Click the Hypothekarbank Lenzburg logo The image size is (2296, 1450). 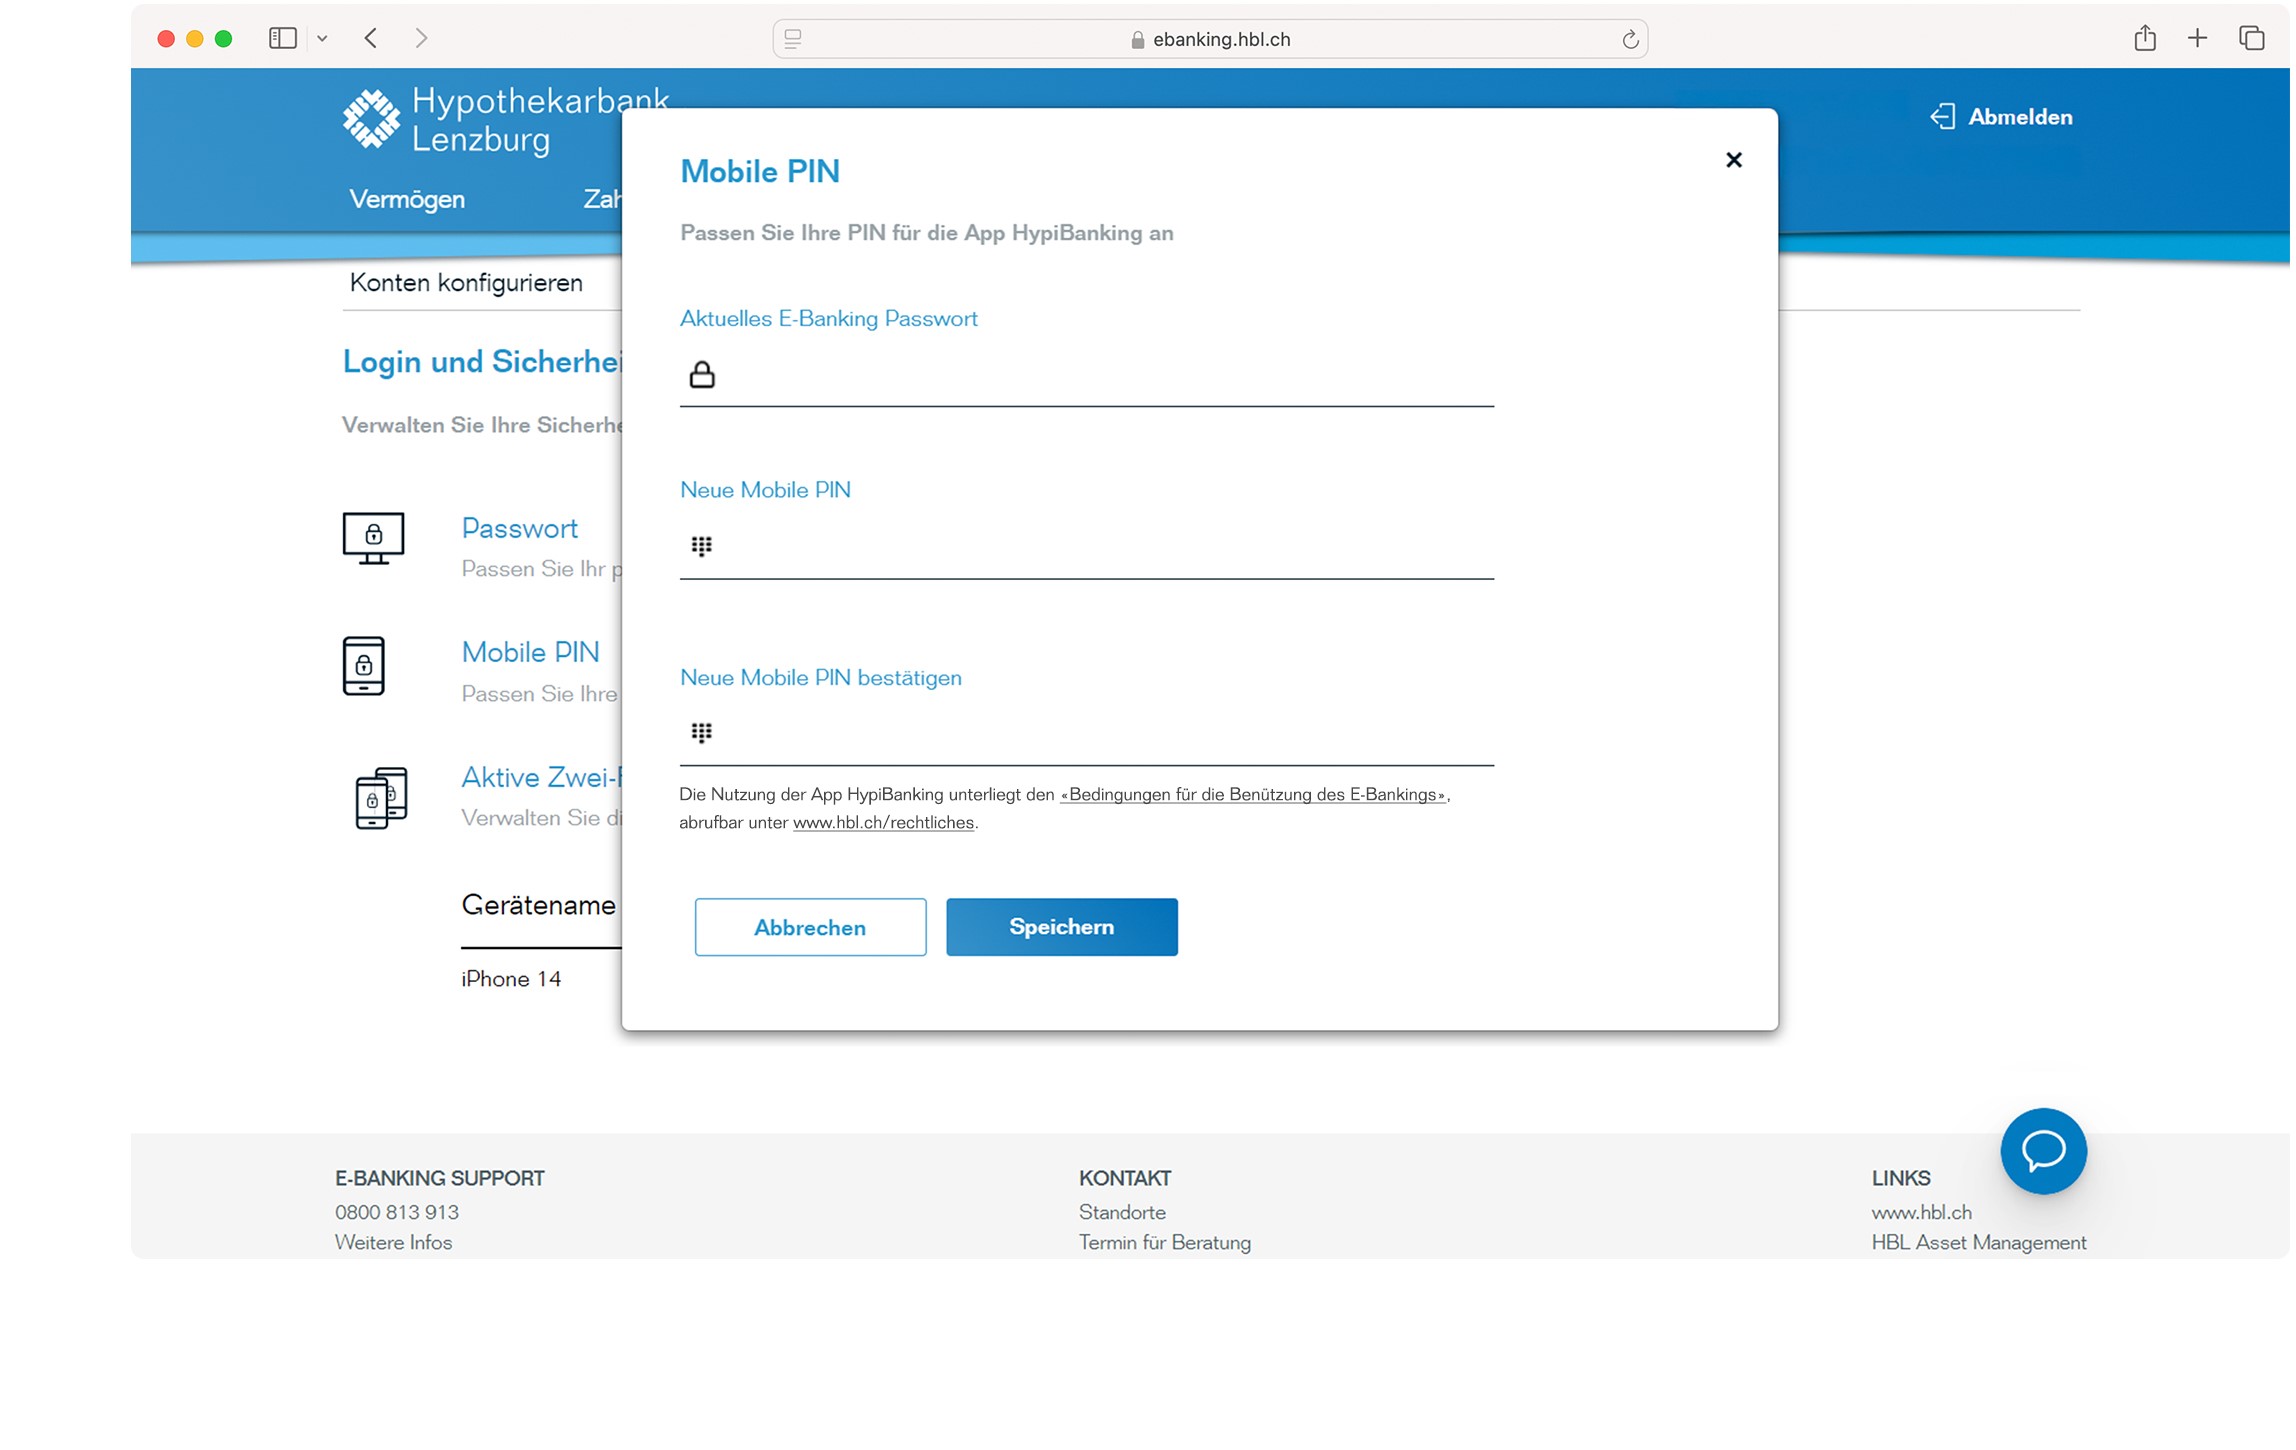tap(371, 120)
